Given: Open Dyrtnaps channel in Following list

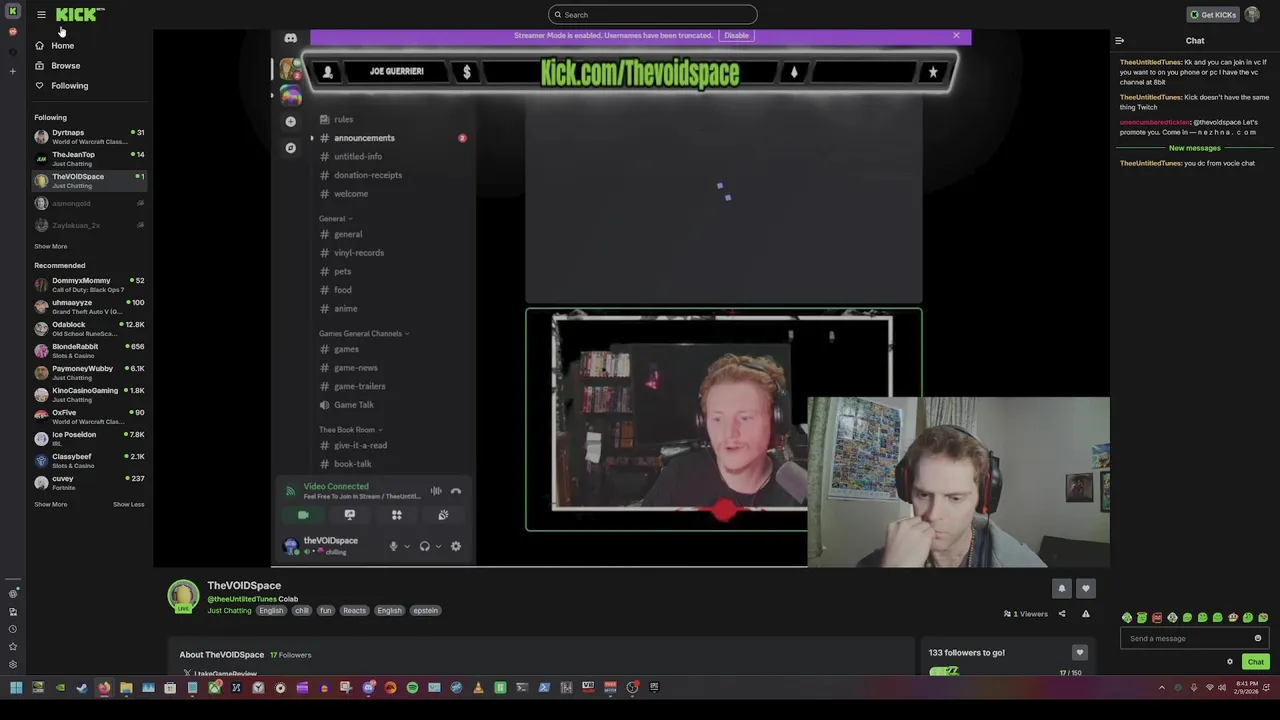Looking at the screenshot, I should click(x=89, y=136).
